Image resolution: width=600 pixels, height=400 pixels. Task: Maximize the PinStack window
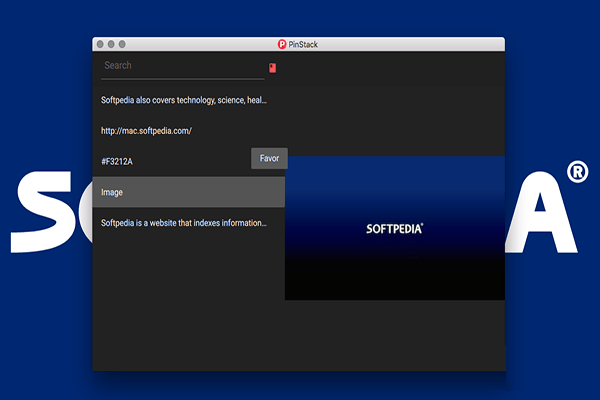[x=122, y=44]
